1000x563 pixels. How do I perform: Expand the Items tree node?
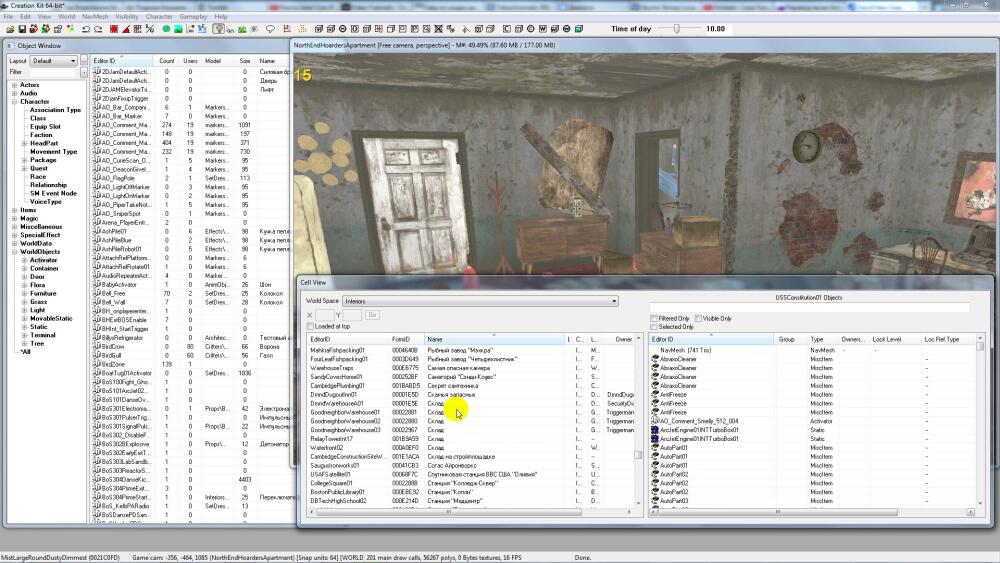point(15,210)
